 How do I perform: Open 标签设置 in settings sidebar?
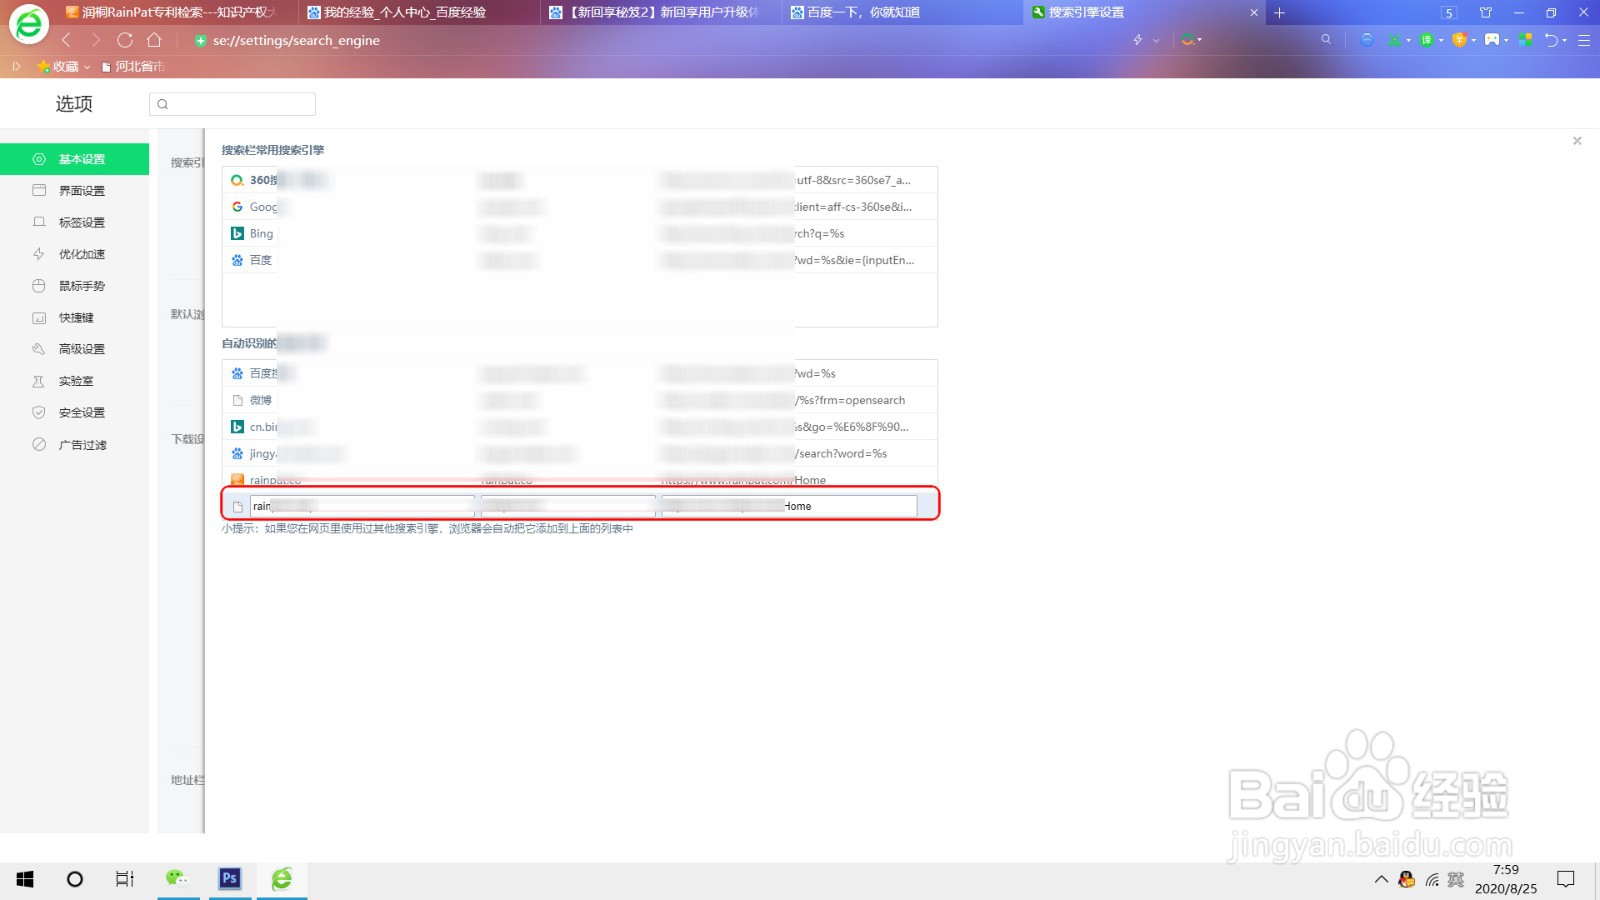[74, 223]
